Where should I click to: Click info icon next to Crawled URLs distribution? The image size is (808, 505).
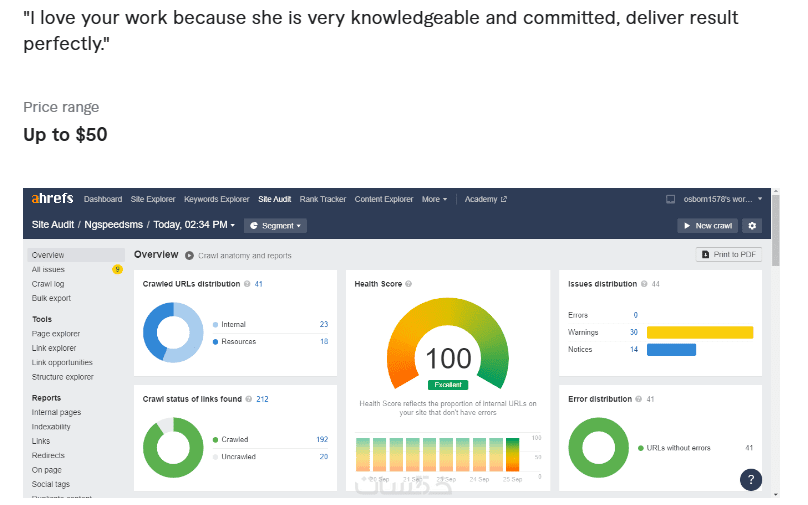coord(247,284)
